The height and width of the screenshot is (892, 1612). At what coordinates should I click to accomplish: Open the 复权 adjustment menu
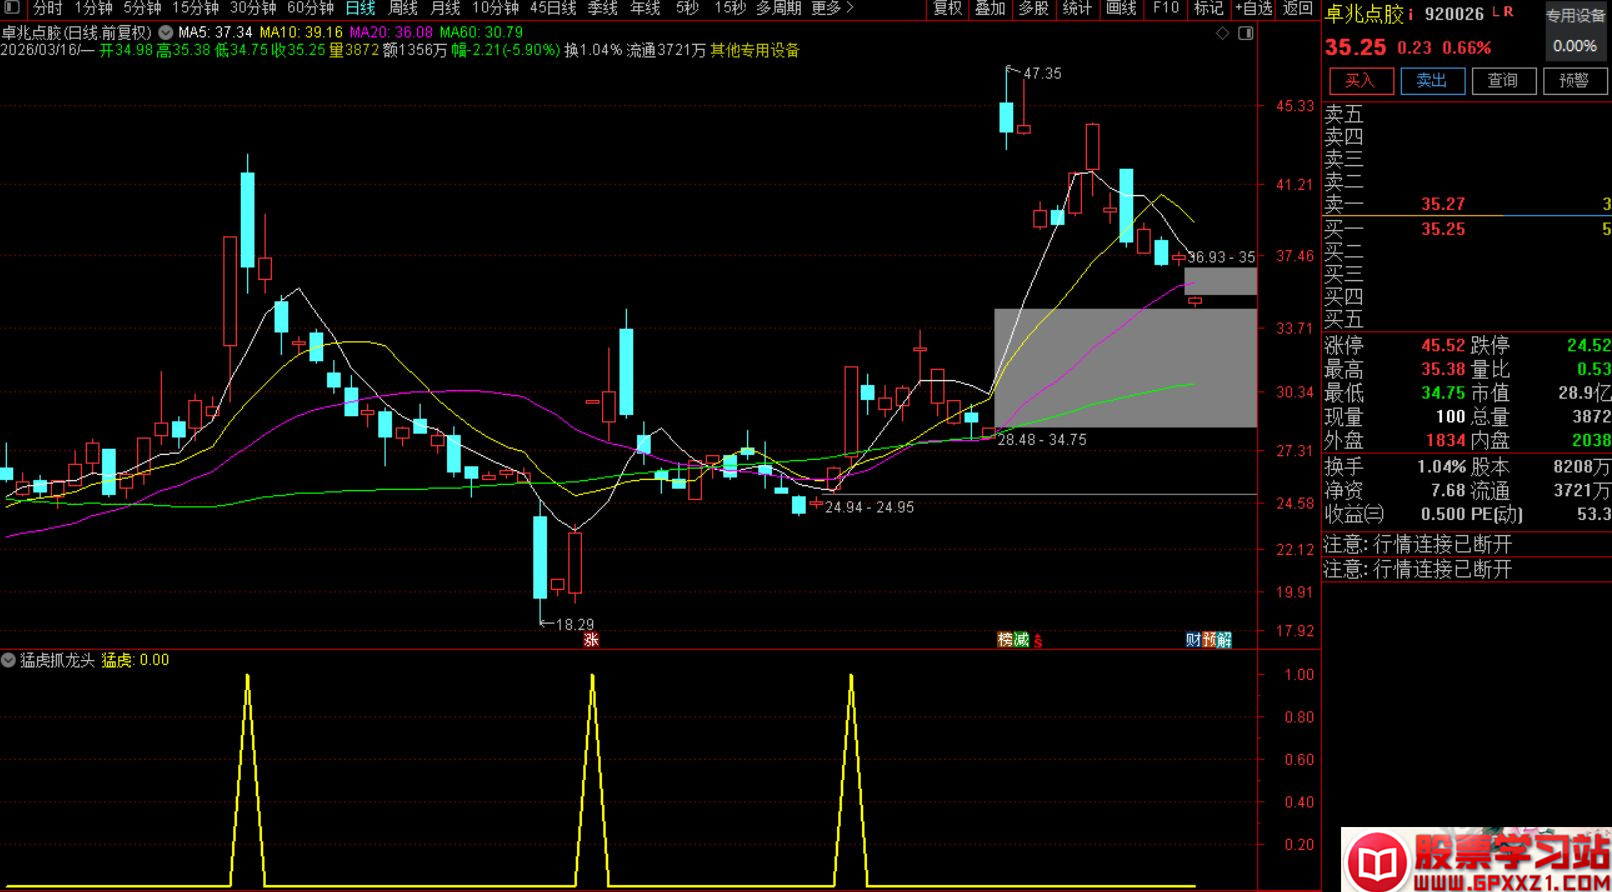coord(947,8)
